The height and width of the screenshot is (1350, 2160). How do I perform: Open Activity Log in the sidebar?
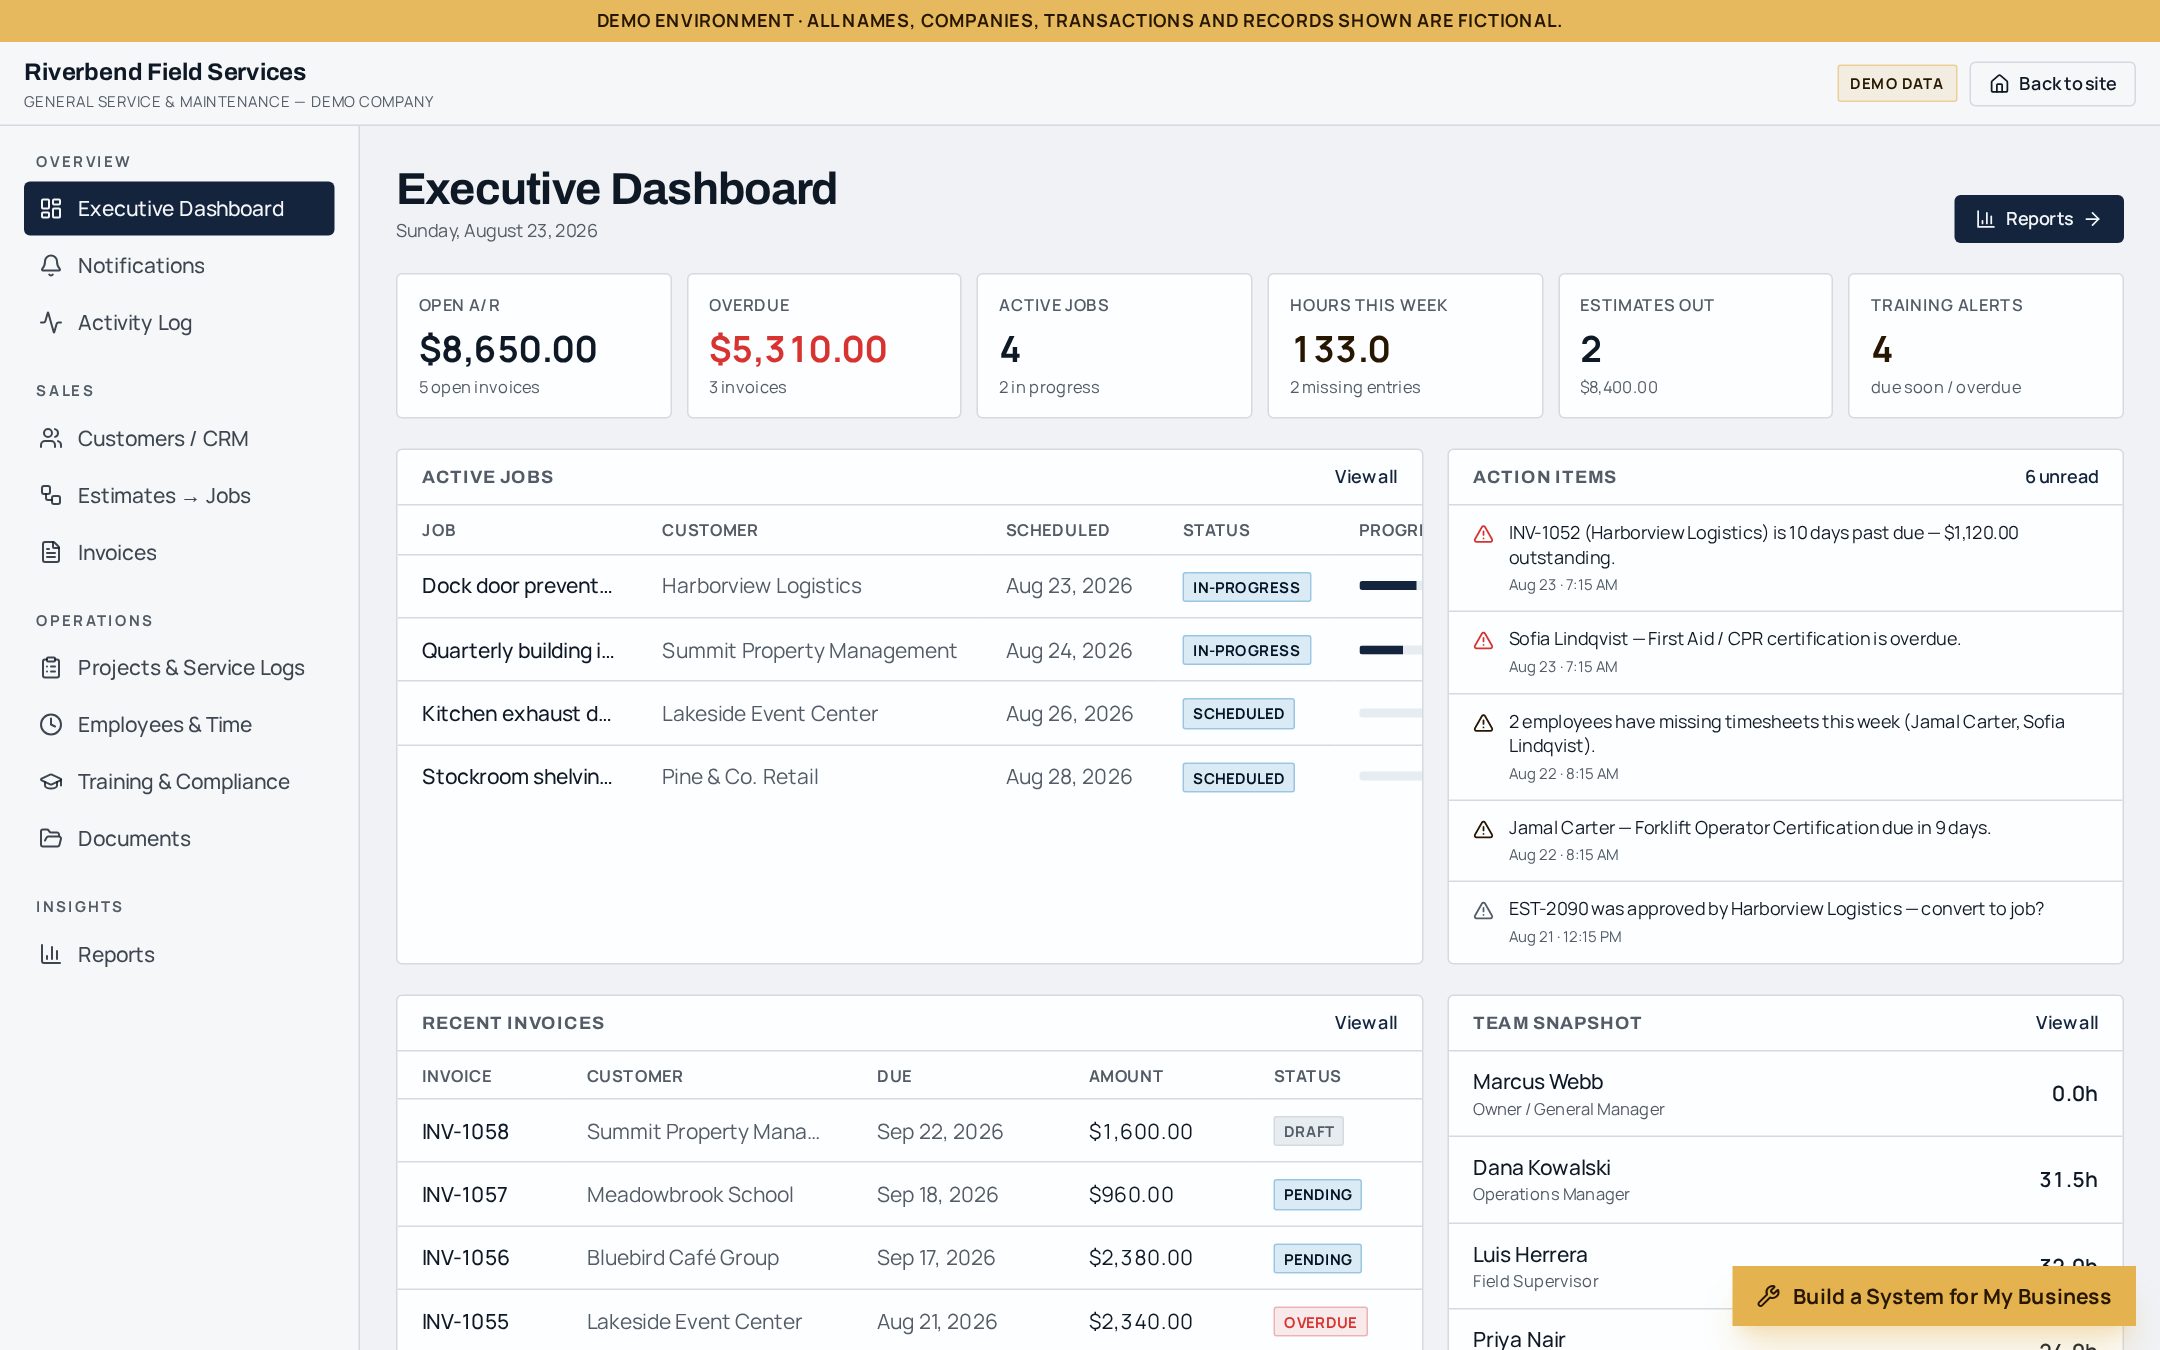tap(179, 322)
